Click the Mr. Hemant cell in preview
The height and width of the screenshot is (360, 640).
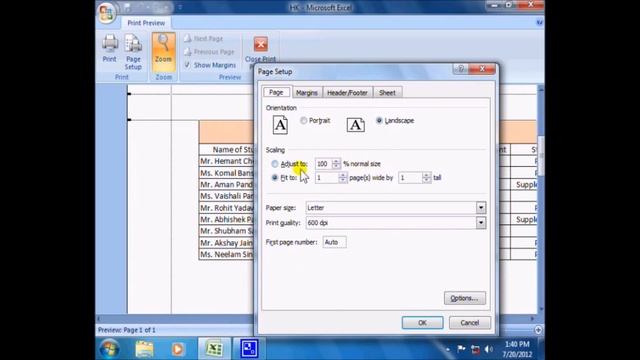click(x=226, y=161)
